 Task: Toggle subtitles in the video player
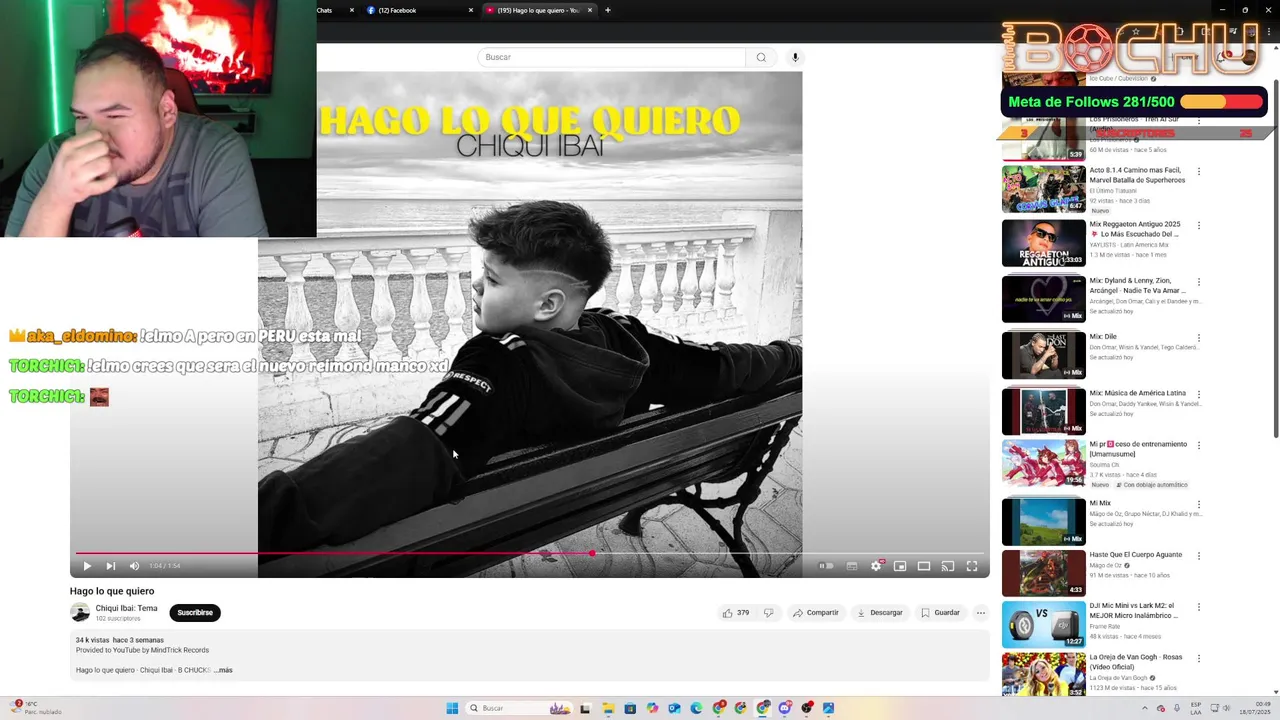(852, 566)
